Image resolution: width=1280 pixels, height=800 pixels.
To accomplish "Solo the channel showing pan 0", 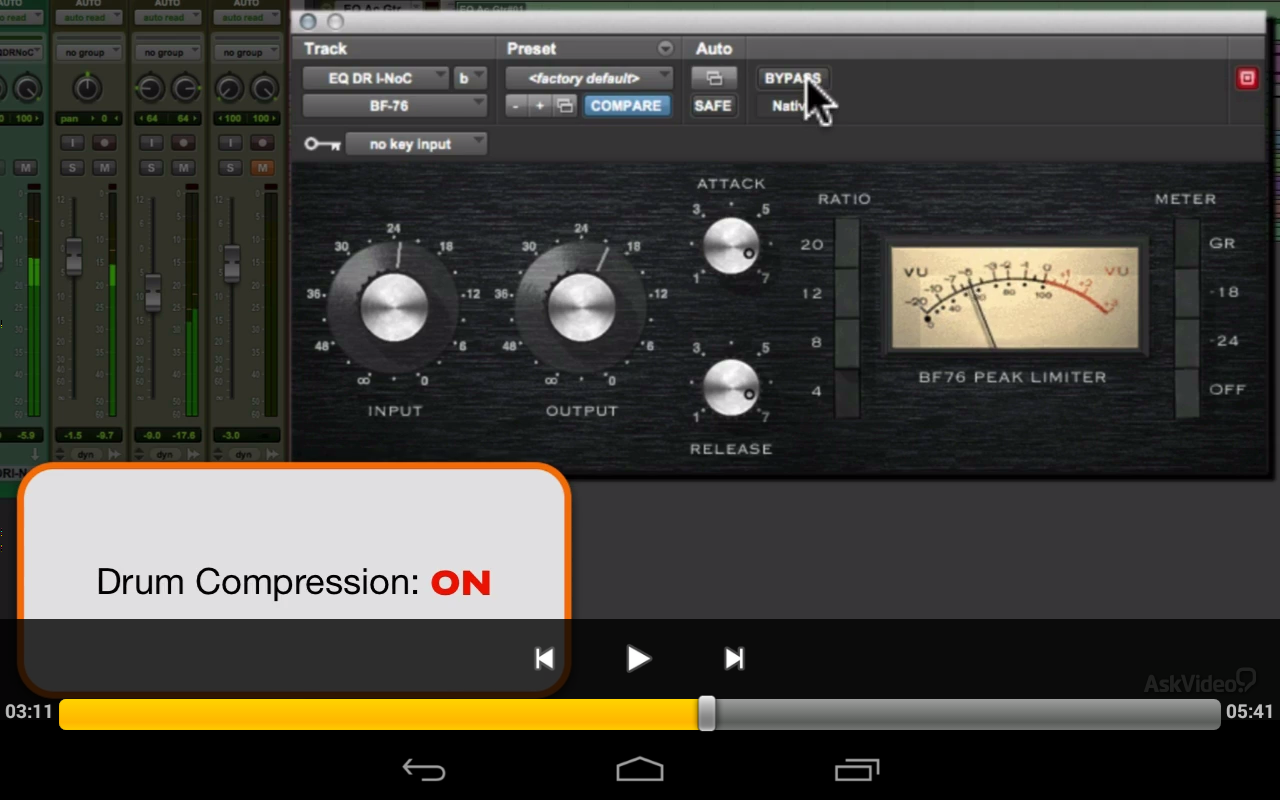I will point(72,167).
